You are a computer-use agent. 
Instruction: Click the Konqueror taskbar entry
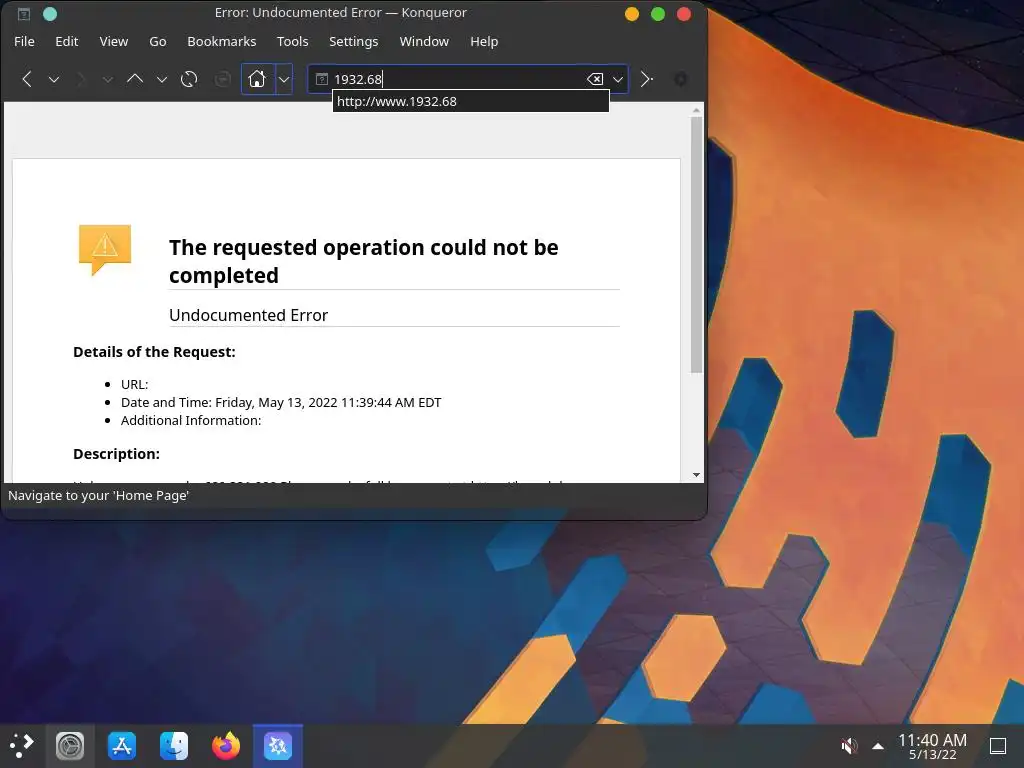point(278,745)
